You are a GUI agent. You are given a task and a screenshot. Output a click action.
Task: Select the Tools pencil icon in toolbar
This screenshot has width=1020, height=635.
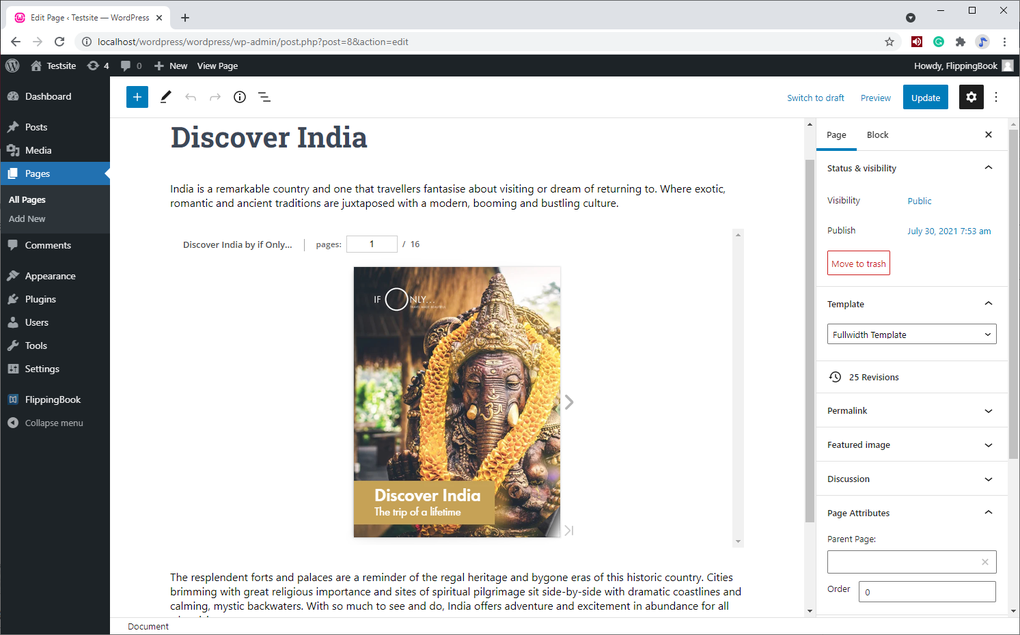[x=165, y=97]
